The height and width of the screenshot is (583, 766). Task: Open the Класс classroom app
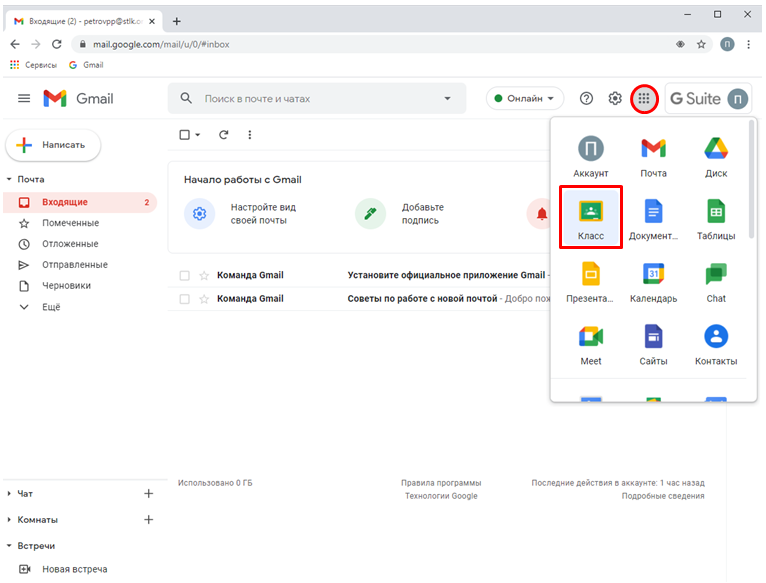pyautogui.click(x=591, y=217)
